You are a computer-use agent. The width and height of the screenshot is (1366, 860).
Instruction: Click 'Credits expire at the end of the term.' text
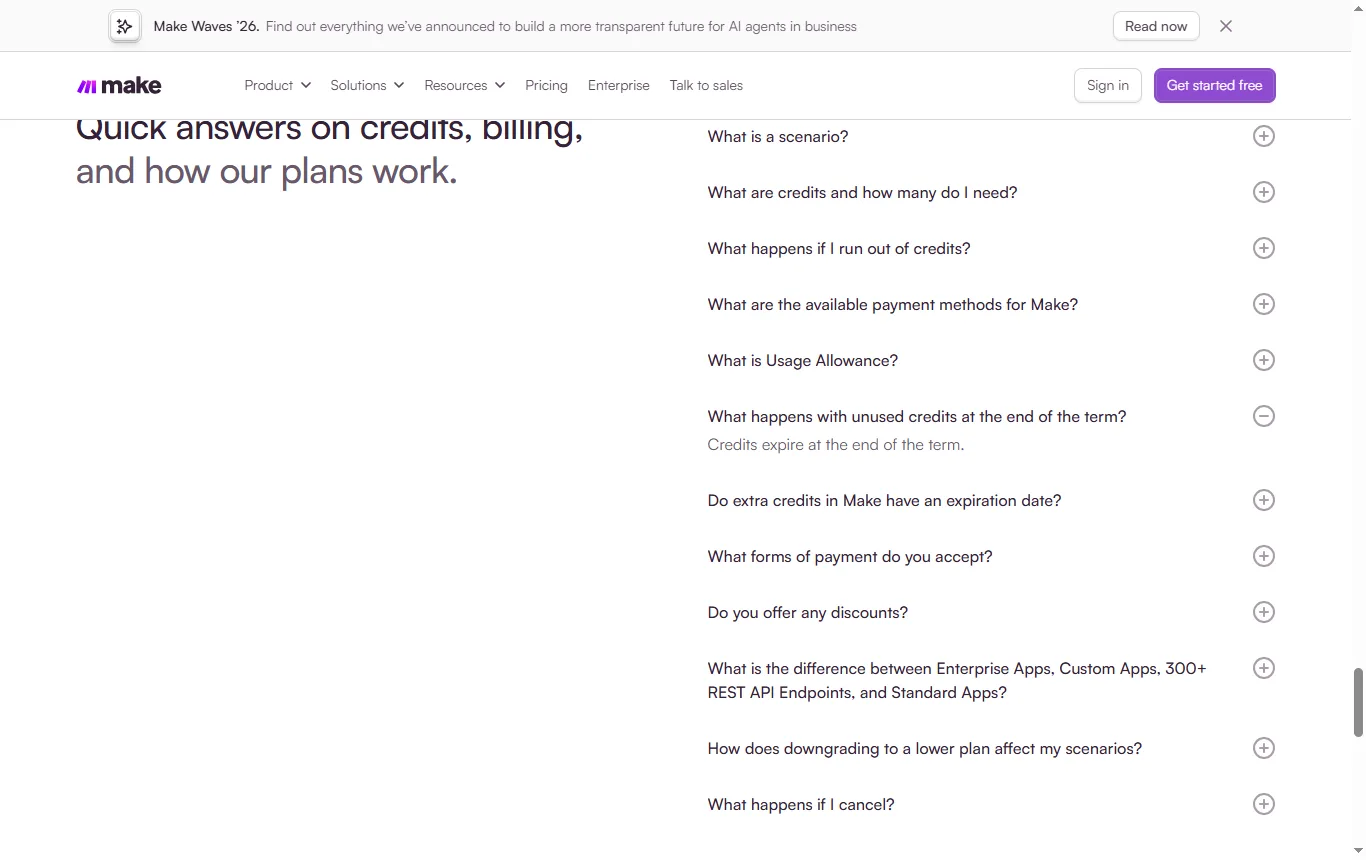836,445
